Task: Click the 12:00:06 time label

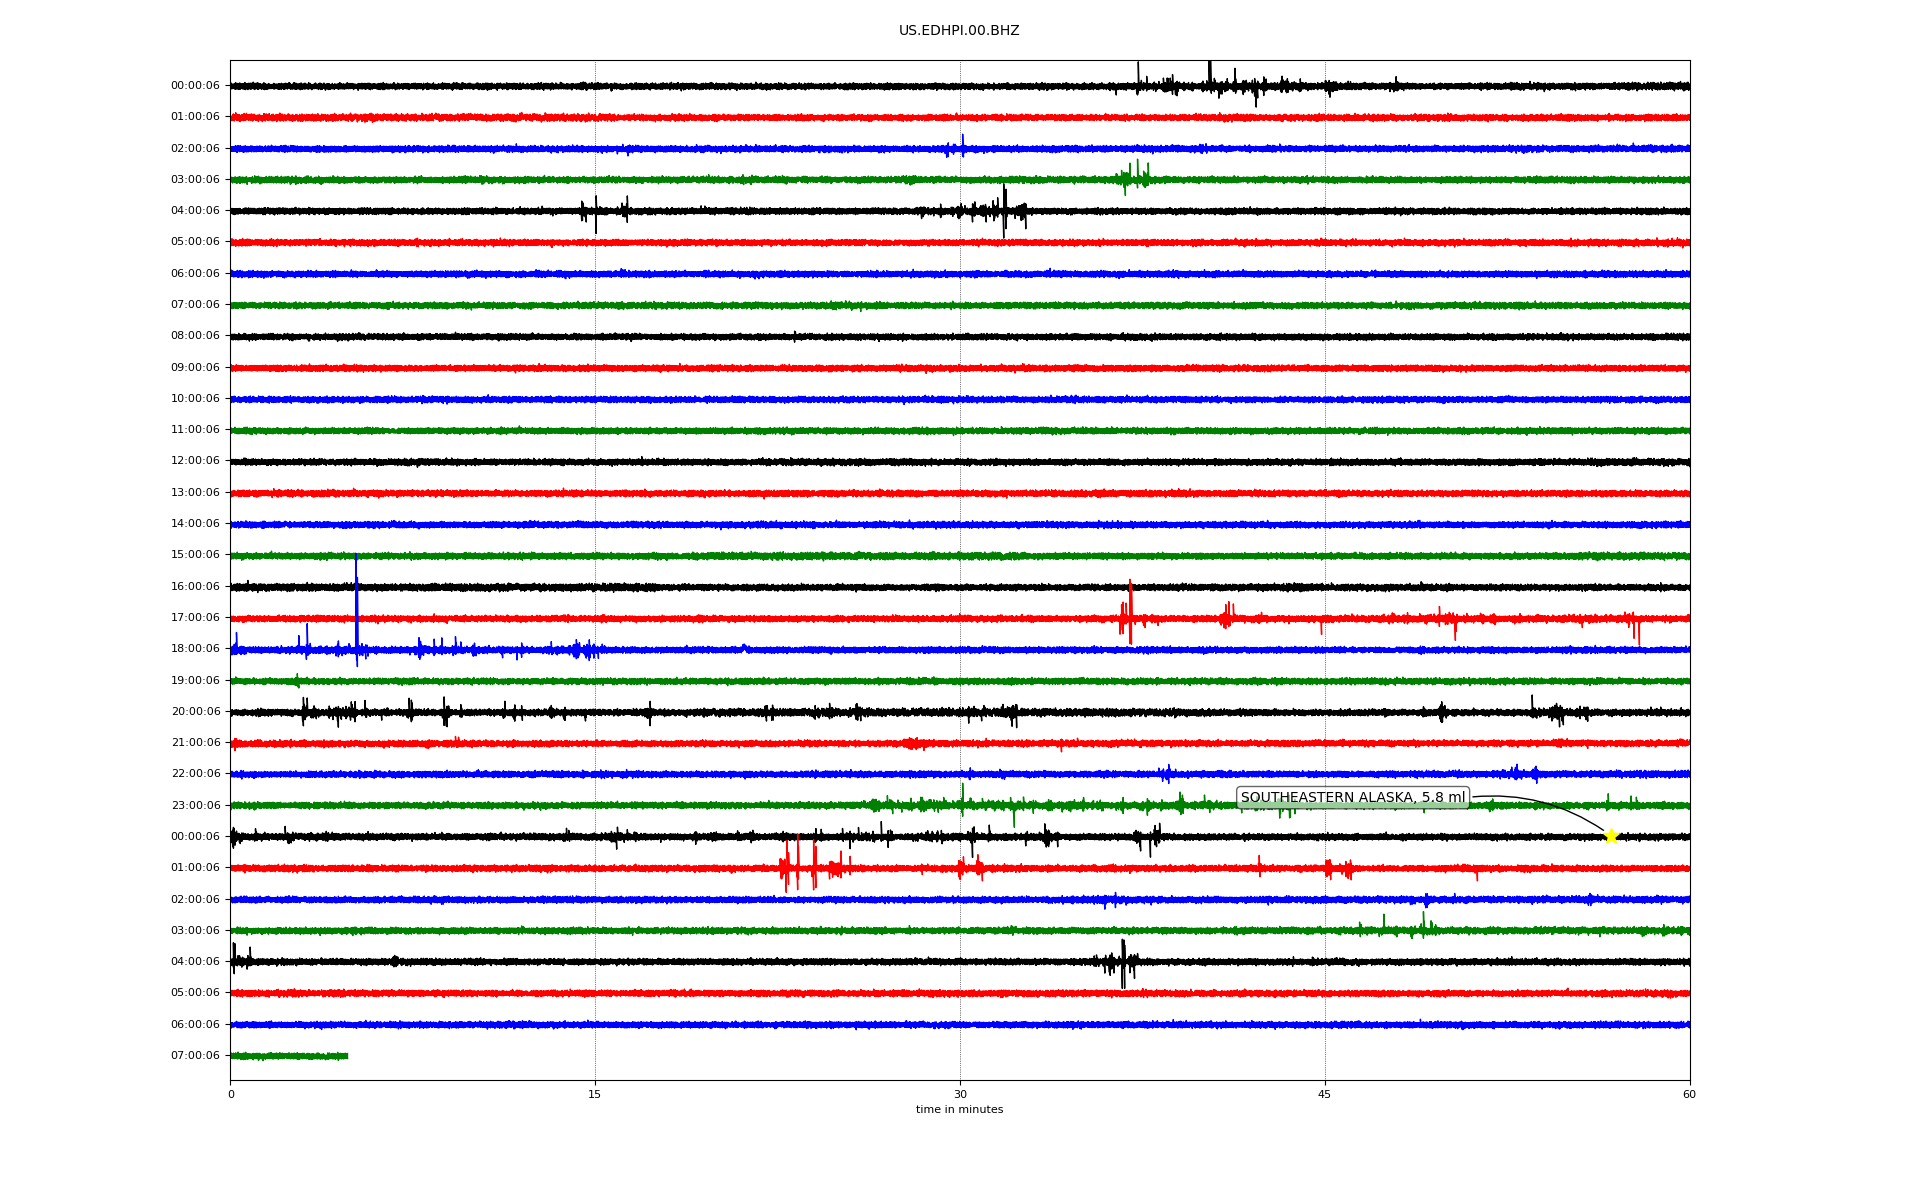Action: coord(195,461)
